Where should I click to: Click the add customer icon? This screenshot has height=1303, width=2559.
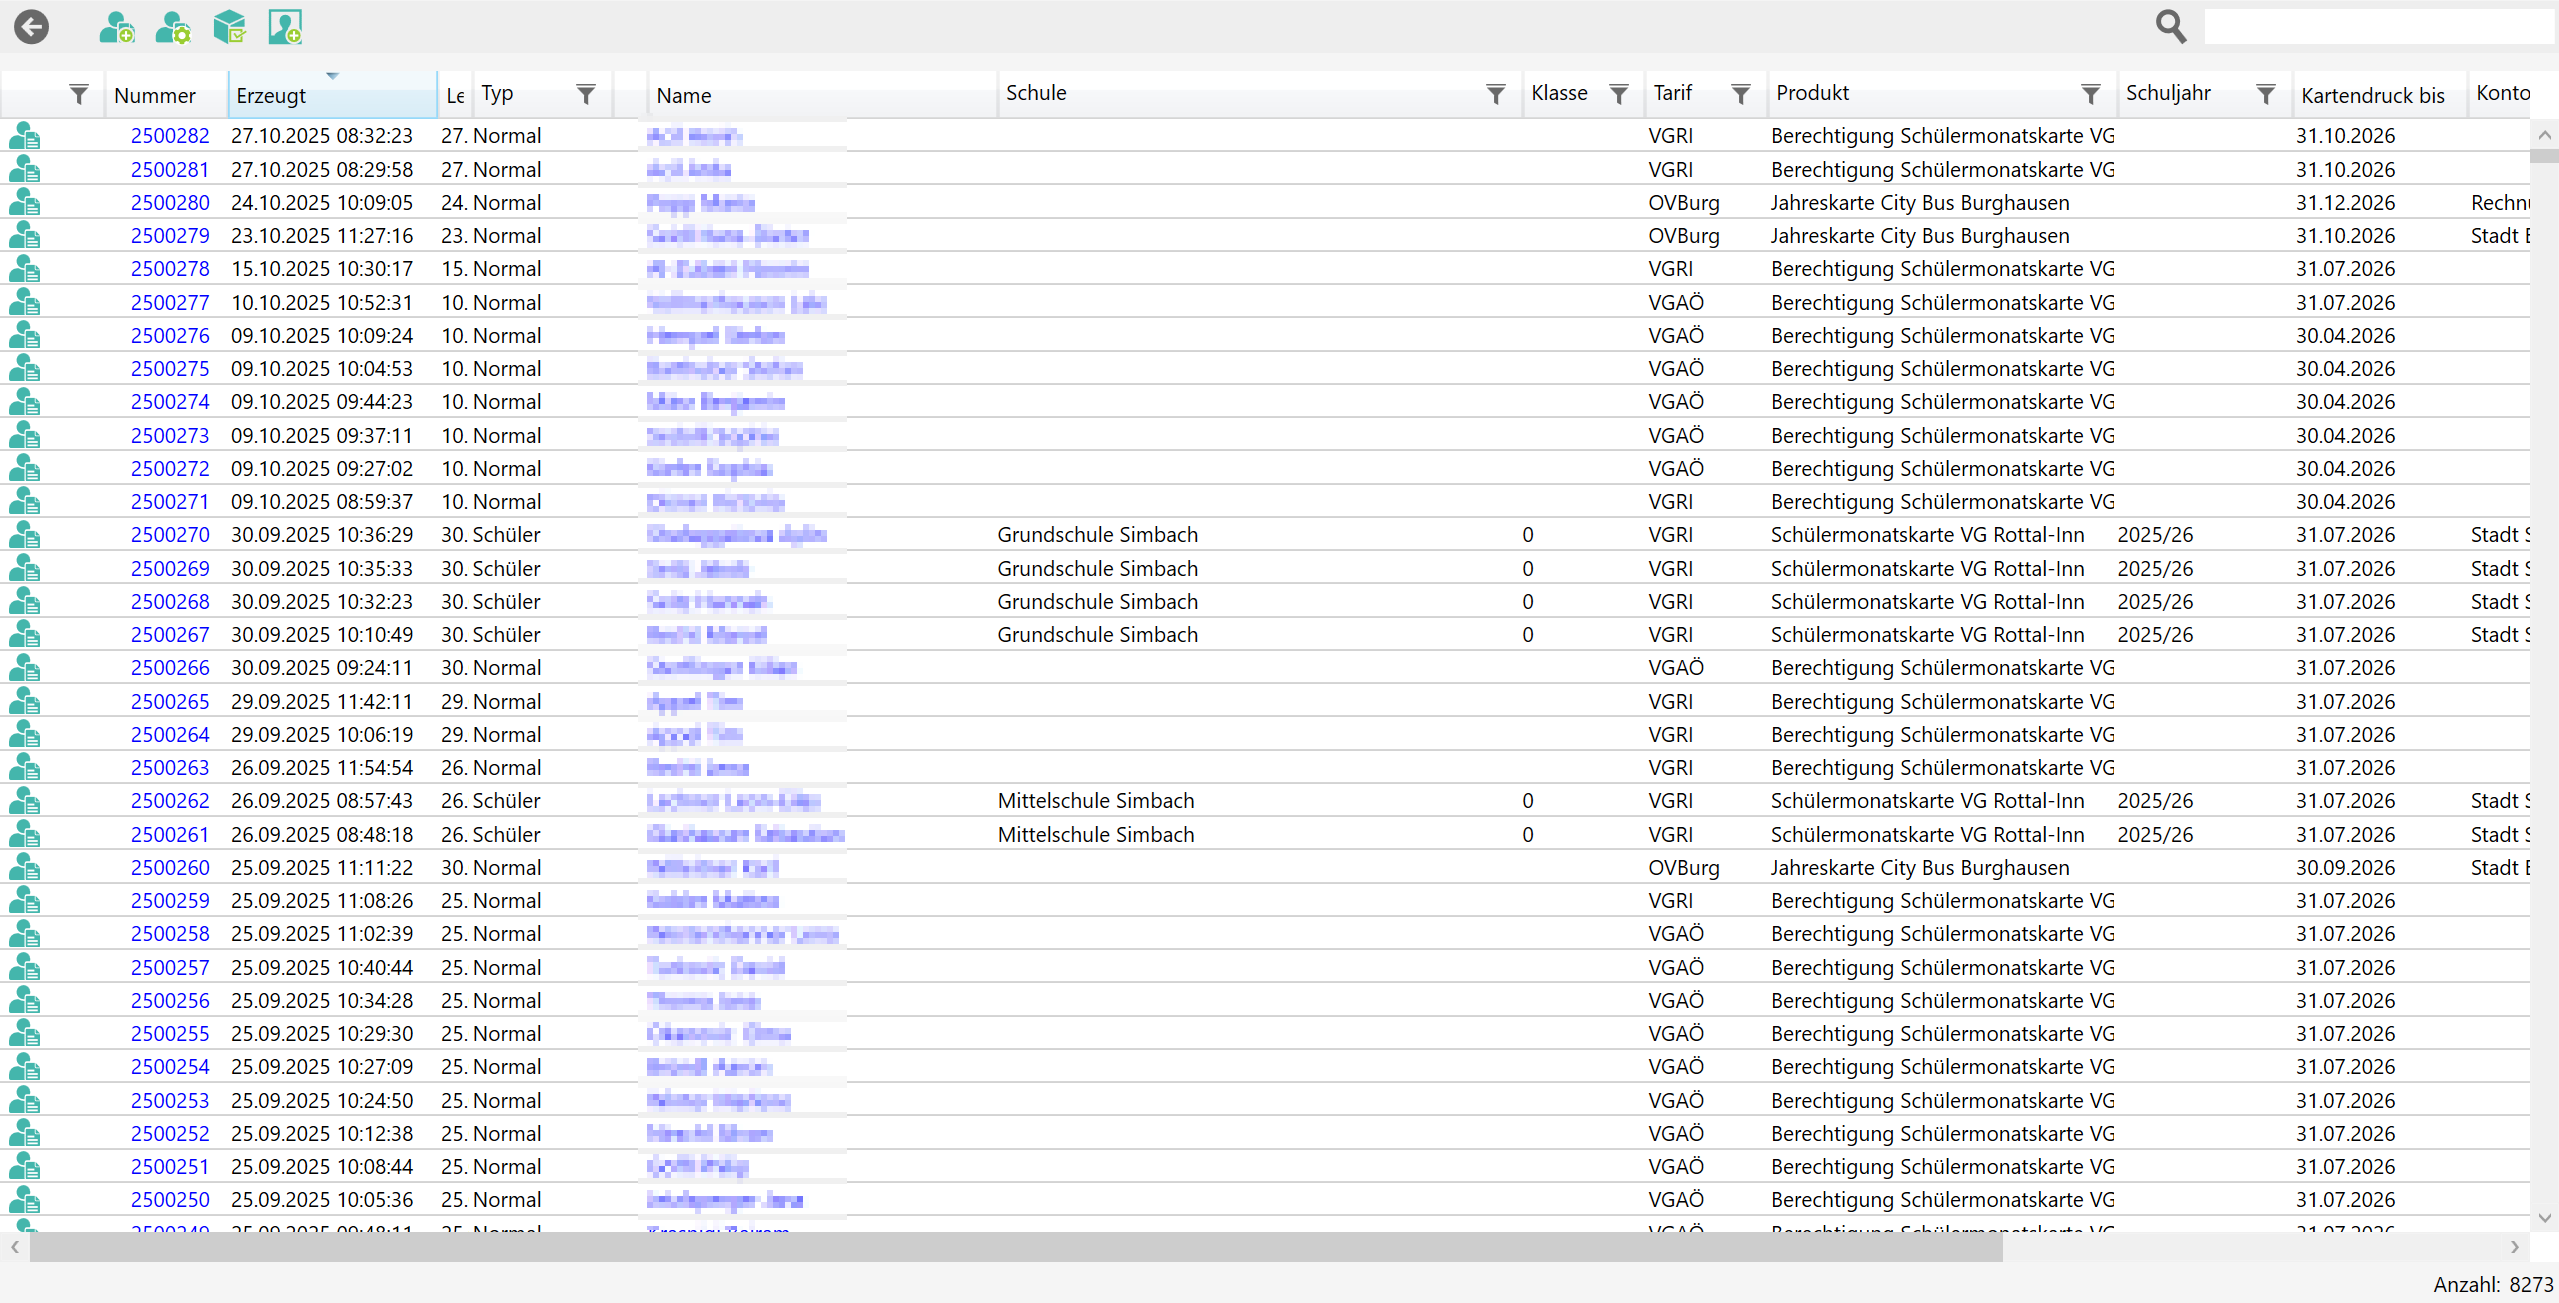coord(117,27)
